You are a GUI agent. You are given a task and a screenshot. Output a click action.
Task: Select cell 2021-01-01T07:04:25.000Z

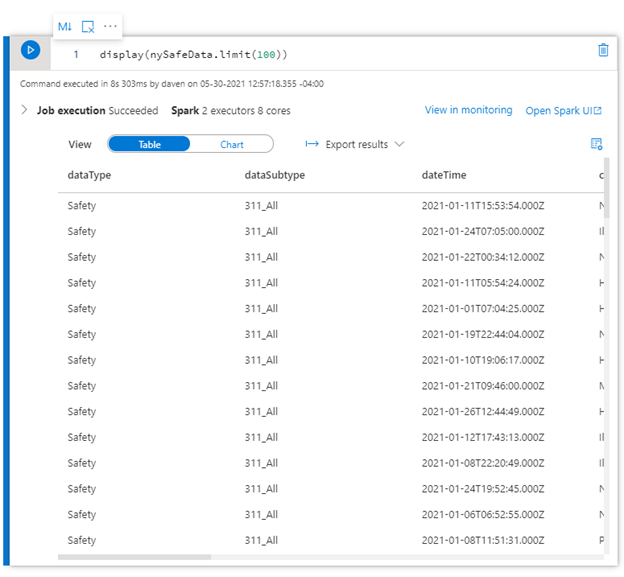483,308
